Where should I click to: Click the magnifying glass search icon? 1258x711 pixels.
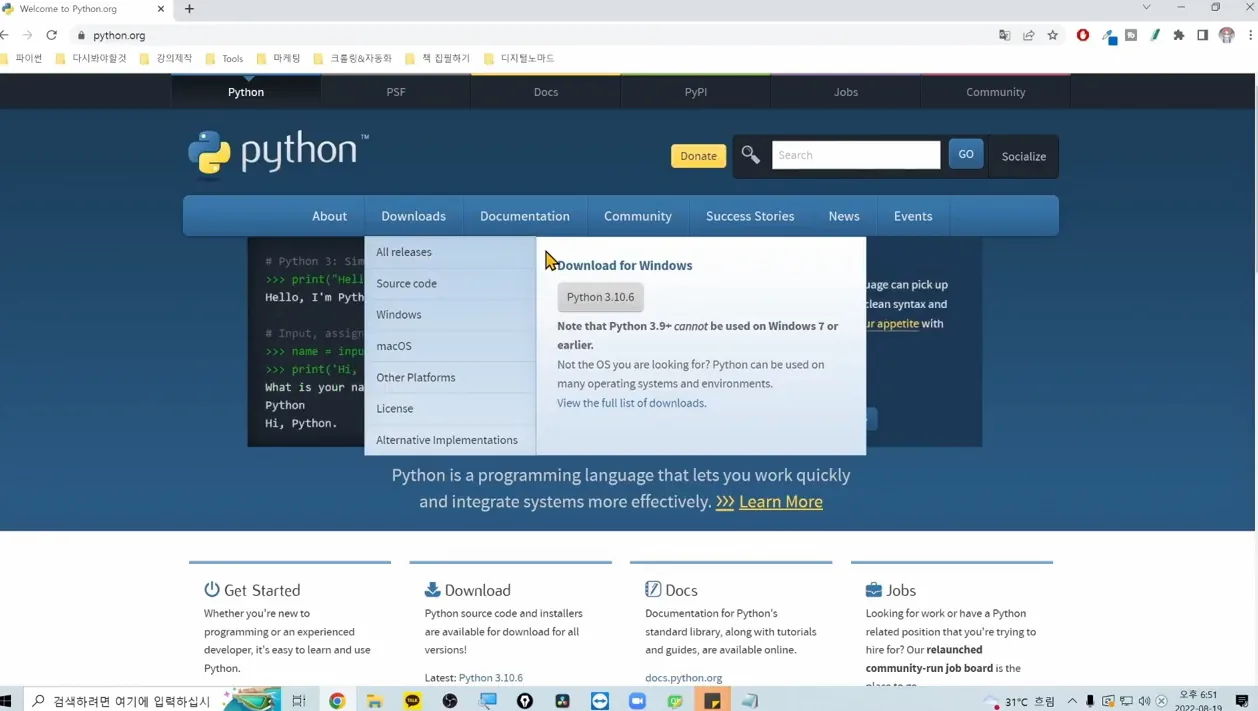pos(751,155)
